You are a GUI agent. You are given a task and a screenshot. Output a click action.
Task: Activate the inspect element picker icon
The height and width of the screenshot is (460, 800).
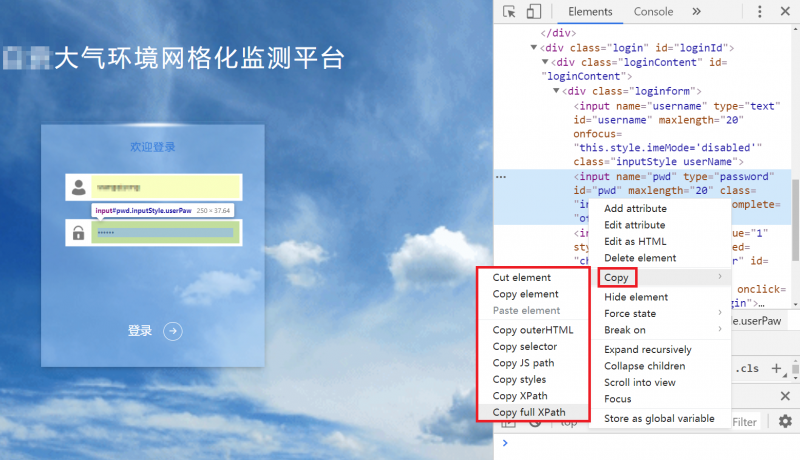(510, 12)
